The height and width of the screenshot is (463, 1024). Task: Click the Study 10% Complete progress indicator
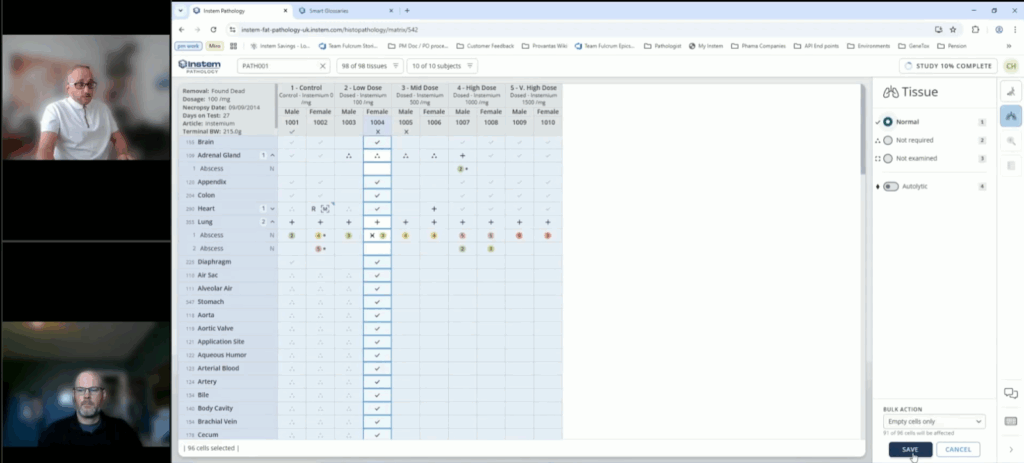(948, 66)
